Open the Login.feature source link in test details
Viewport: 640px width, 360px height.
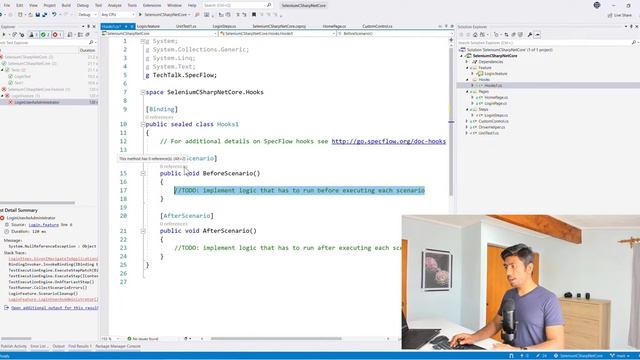(44, 225)
